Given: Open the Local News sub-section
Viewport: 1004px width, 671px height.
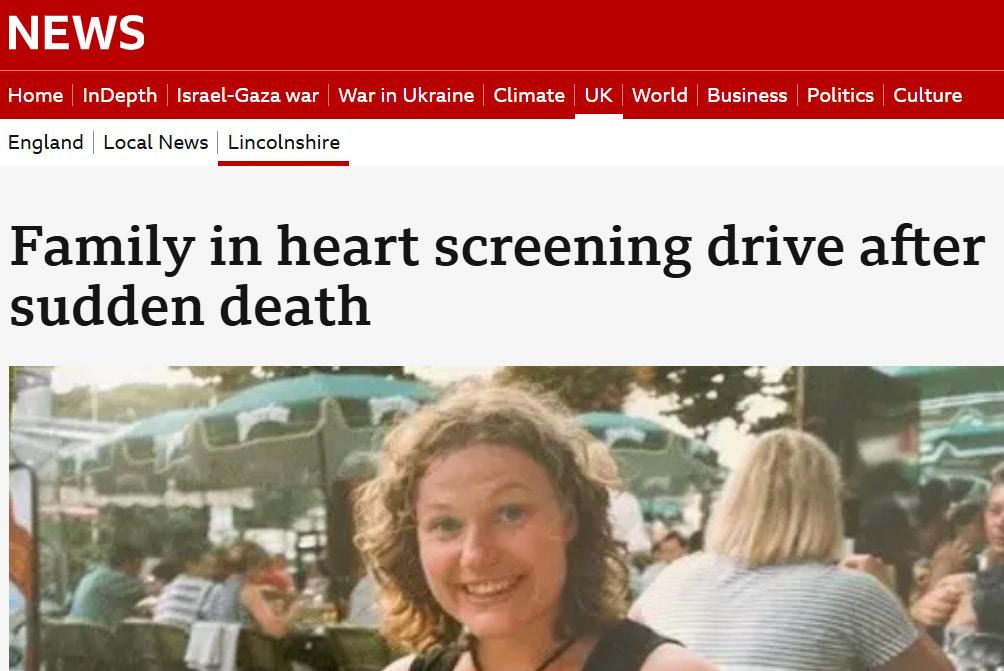Looking at the screenshot, I should (x=156, y=142).
